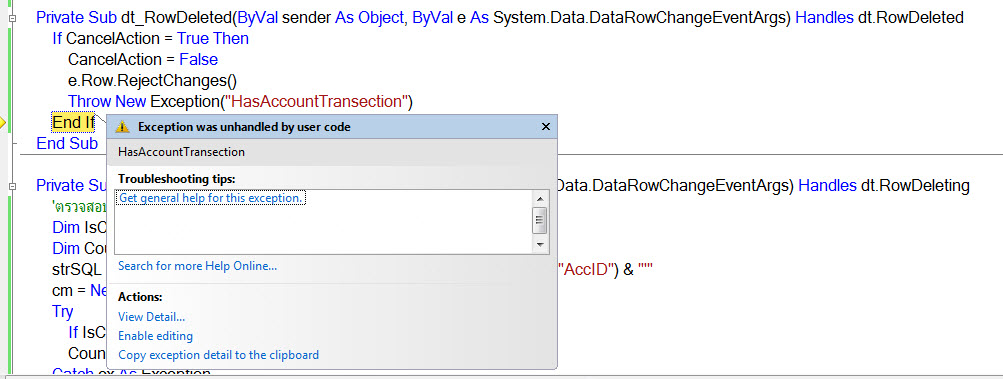1003x379 pixels.
Task: Close the exception helper popup
Action: pos(546,127)
